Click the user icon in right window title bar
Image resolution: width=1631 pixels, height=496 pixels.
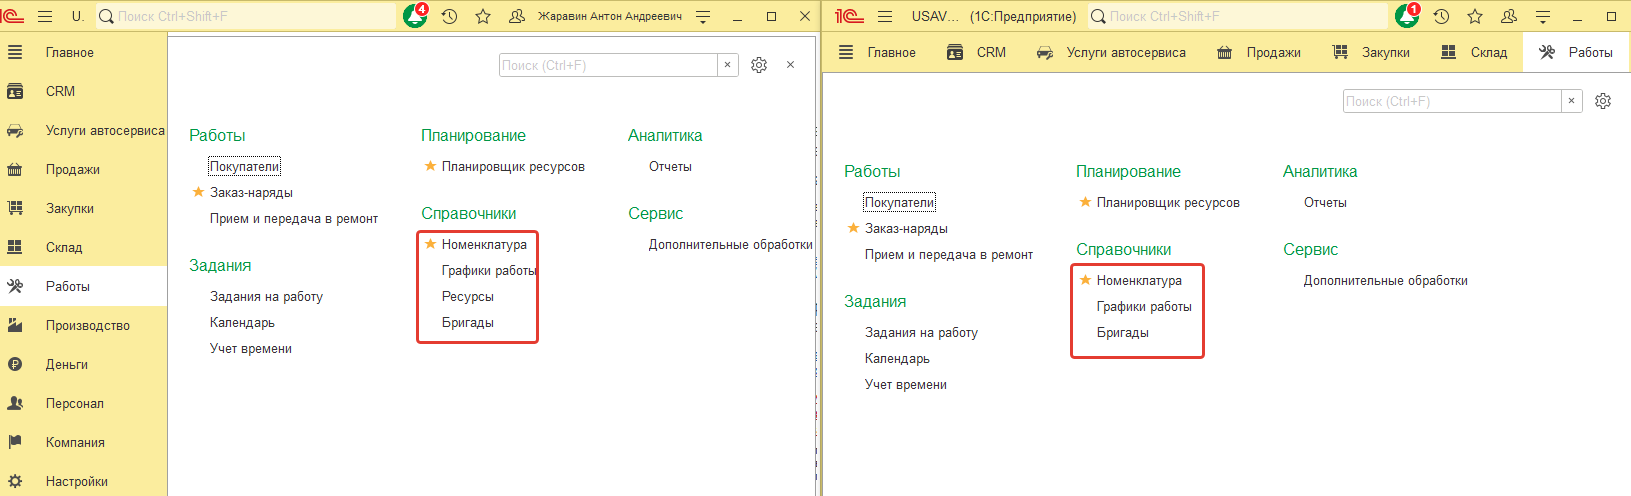click(1509, 16)
